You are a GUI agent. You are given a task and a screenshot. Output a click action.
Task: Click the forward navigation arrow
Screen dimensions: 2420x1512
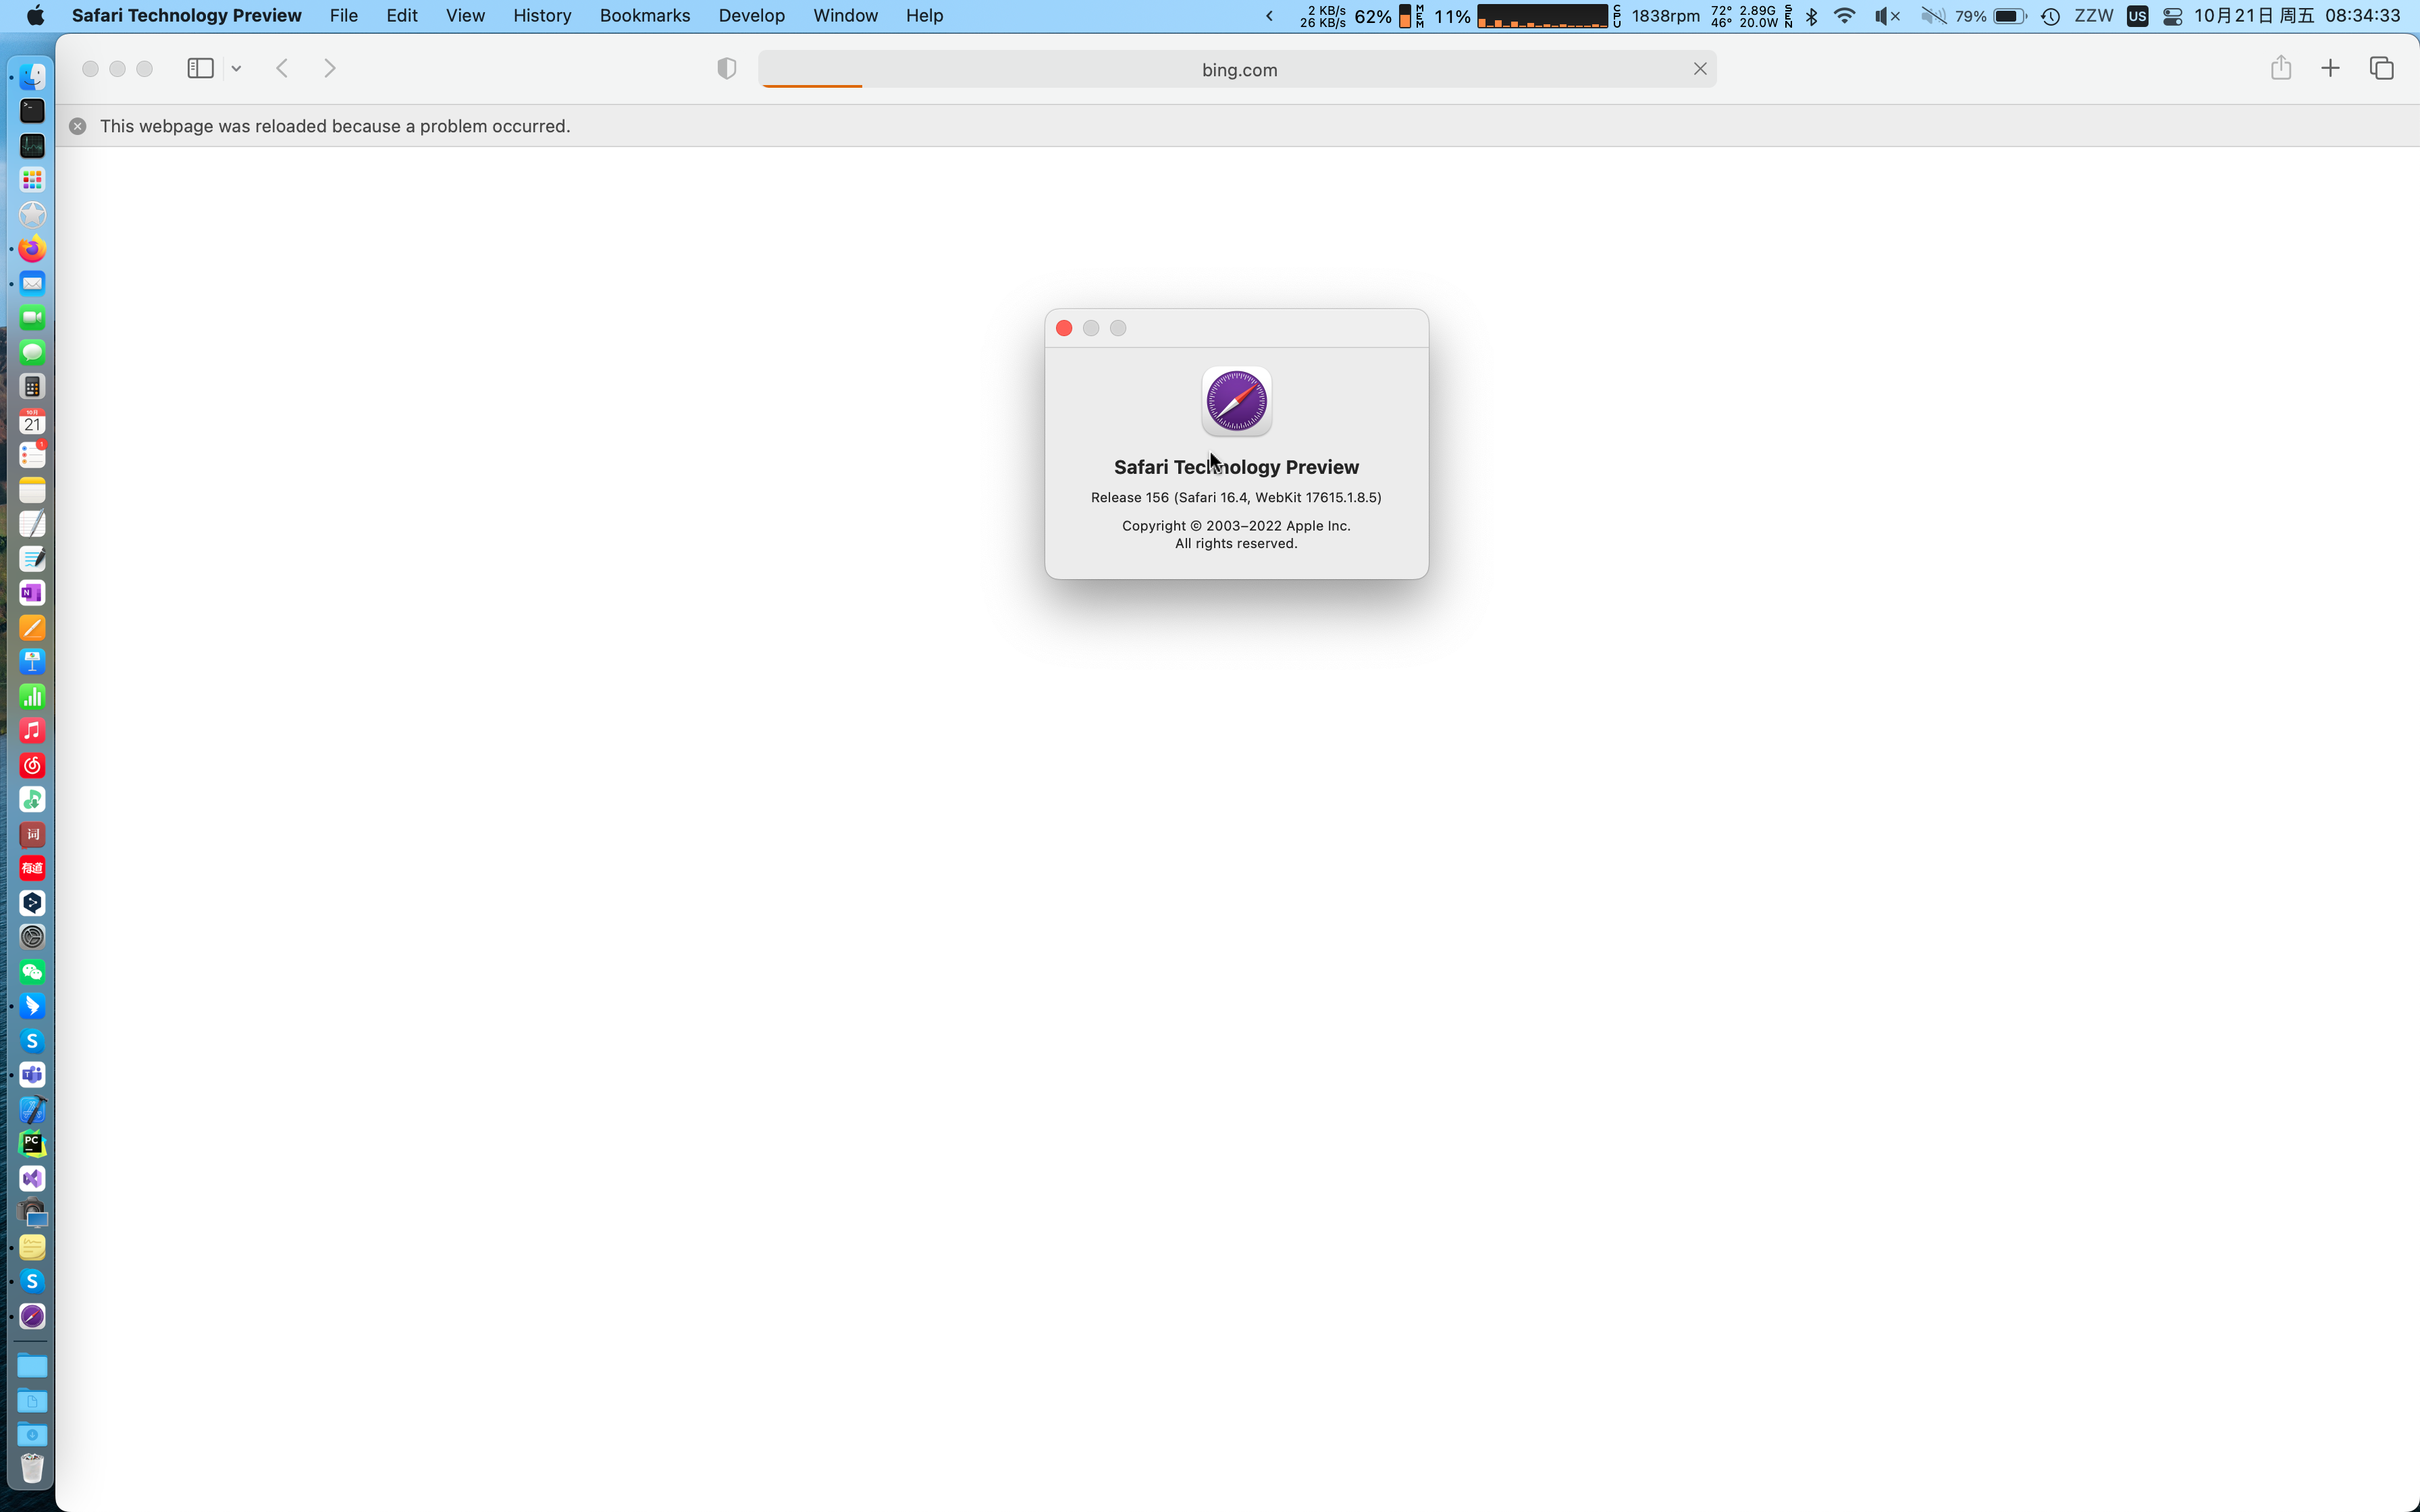pos(330,68)
